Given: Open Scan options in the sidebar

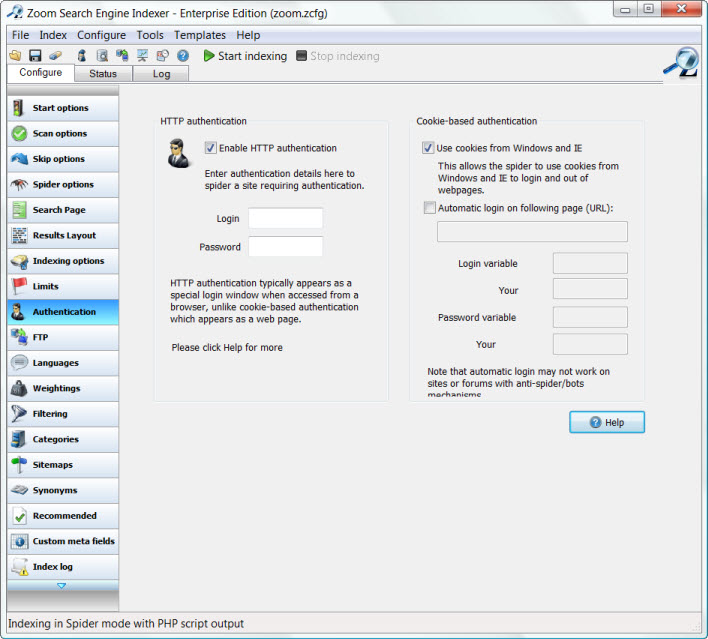Looking at the screenshot, I should coord(63,134).
